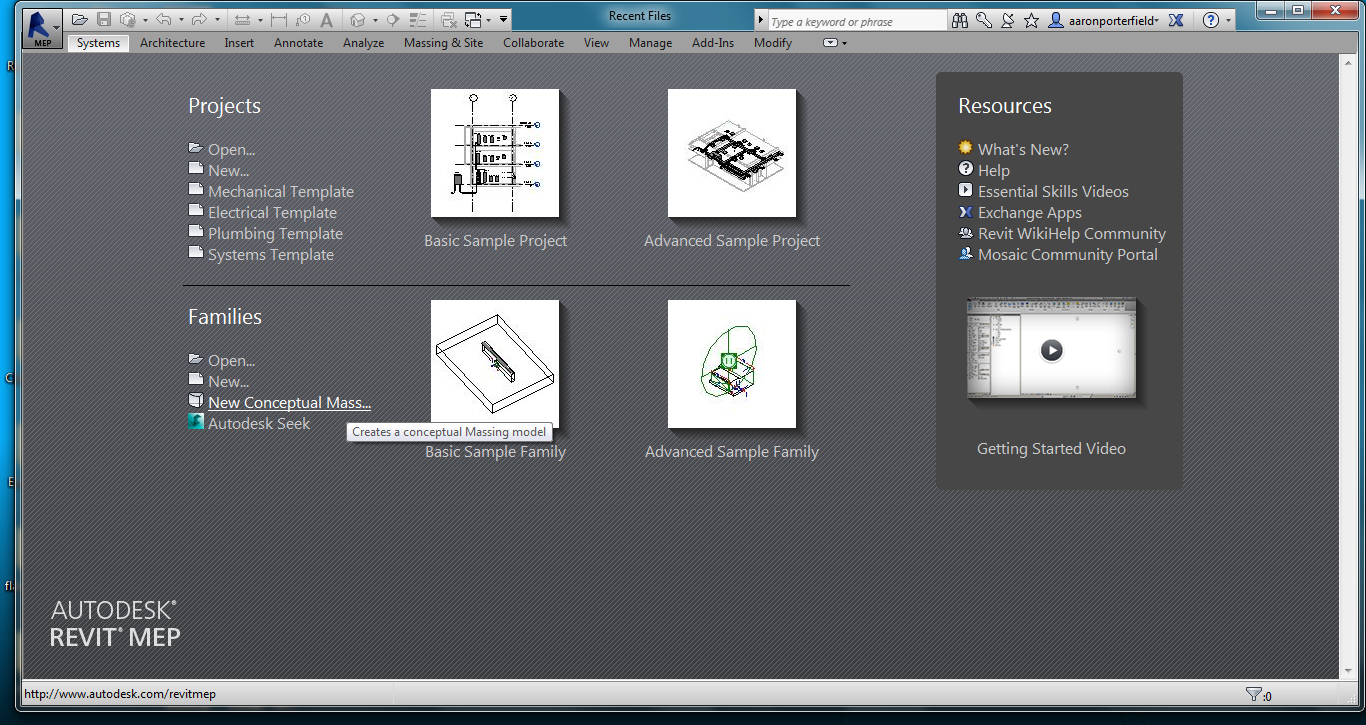Screen dimensions: 1366x725
Task: Open the Basic Sample Family thumbnail
Action: pyautogui.click(x=495, y=364)
